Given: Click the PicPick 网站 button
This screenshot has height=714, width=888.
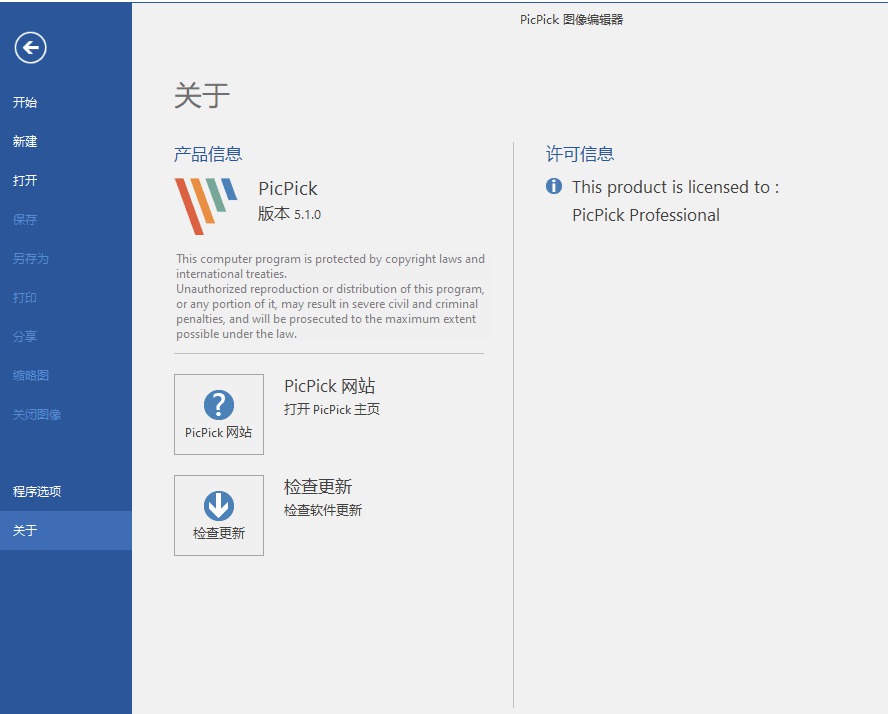Looking at the screenshot, I should point(219,414).
